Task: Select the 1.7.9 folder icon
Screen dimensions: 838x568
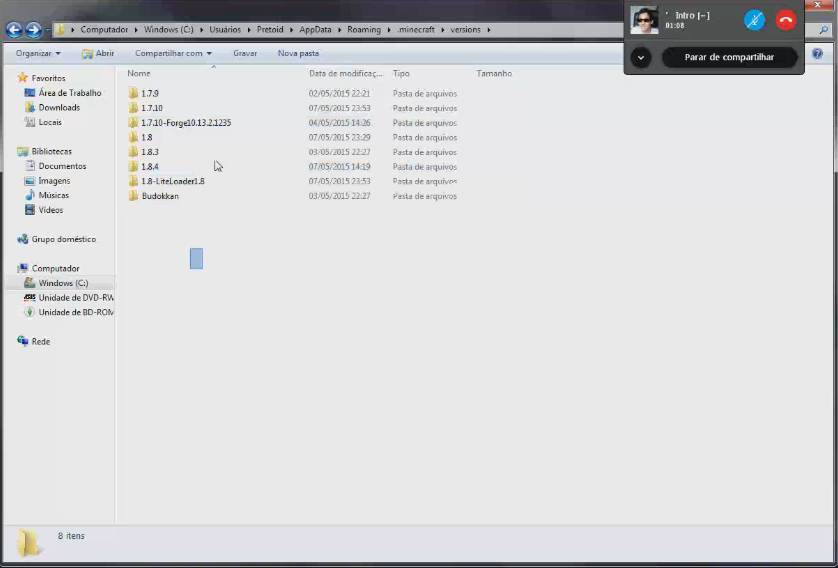Action: 133,93
